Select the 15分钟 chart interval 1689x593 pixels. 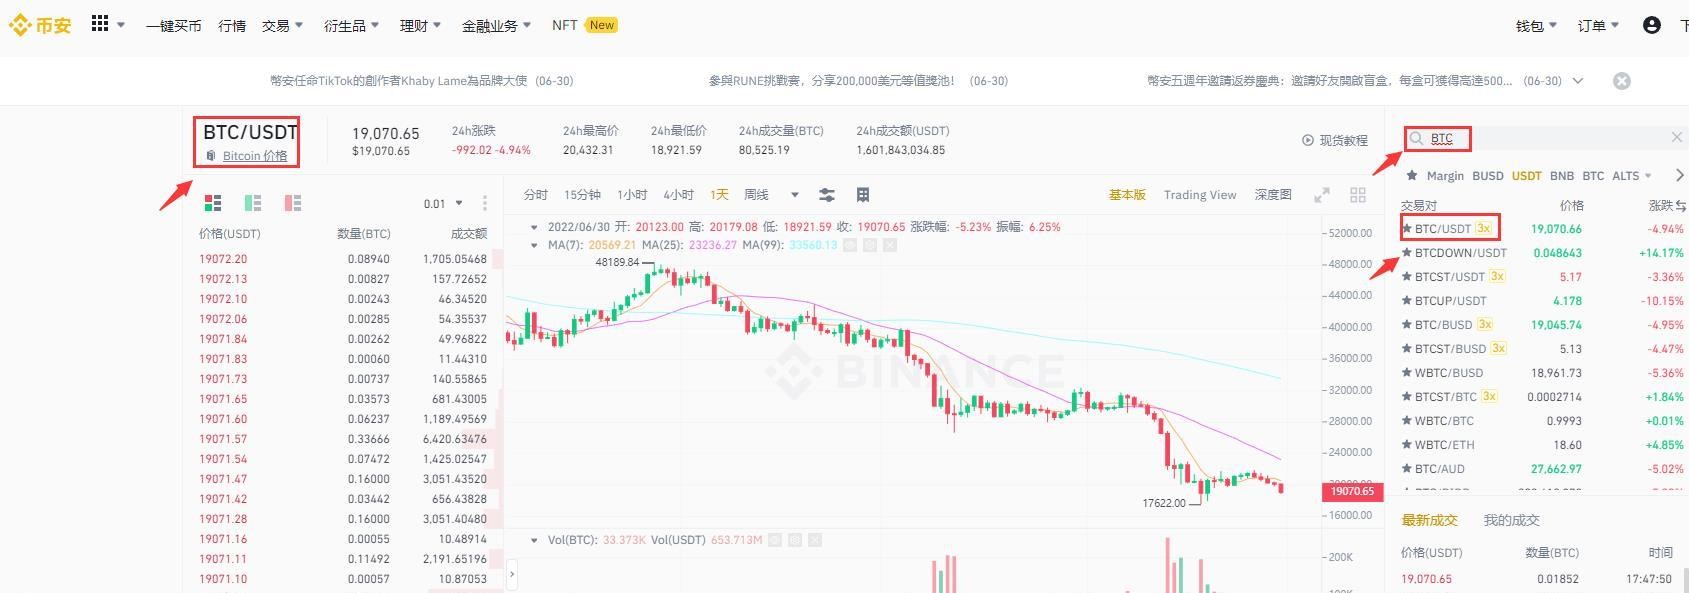(x=582, y=195)
